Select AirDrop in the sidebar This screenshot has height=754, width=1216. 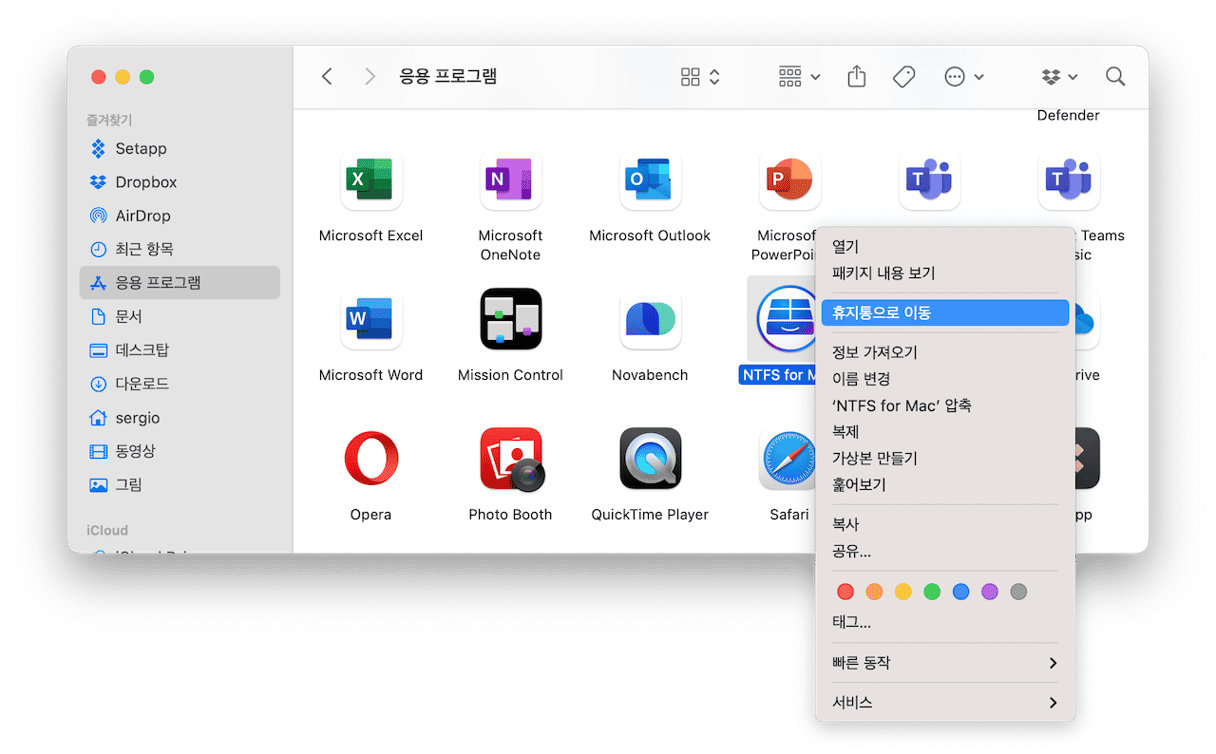pos(179,216)
